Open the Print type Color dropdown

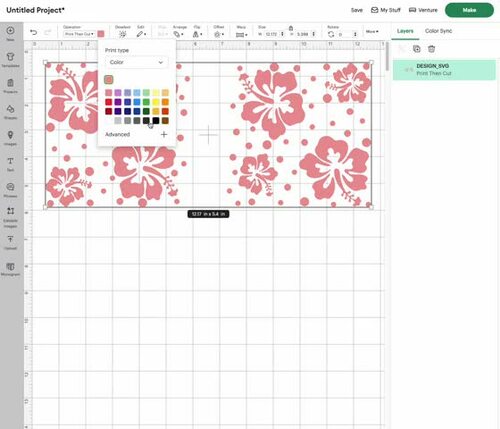(x=136, y=62)
